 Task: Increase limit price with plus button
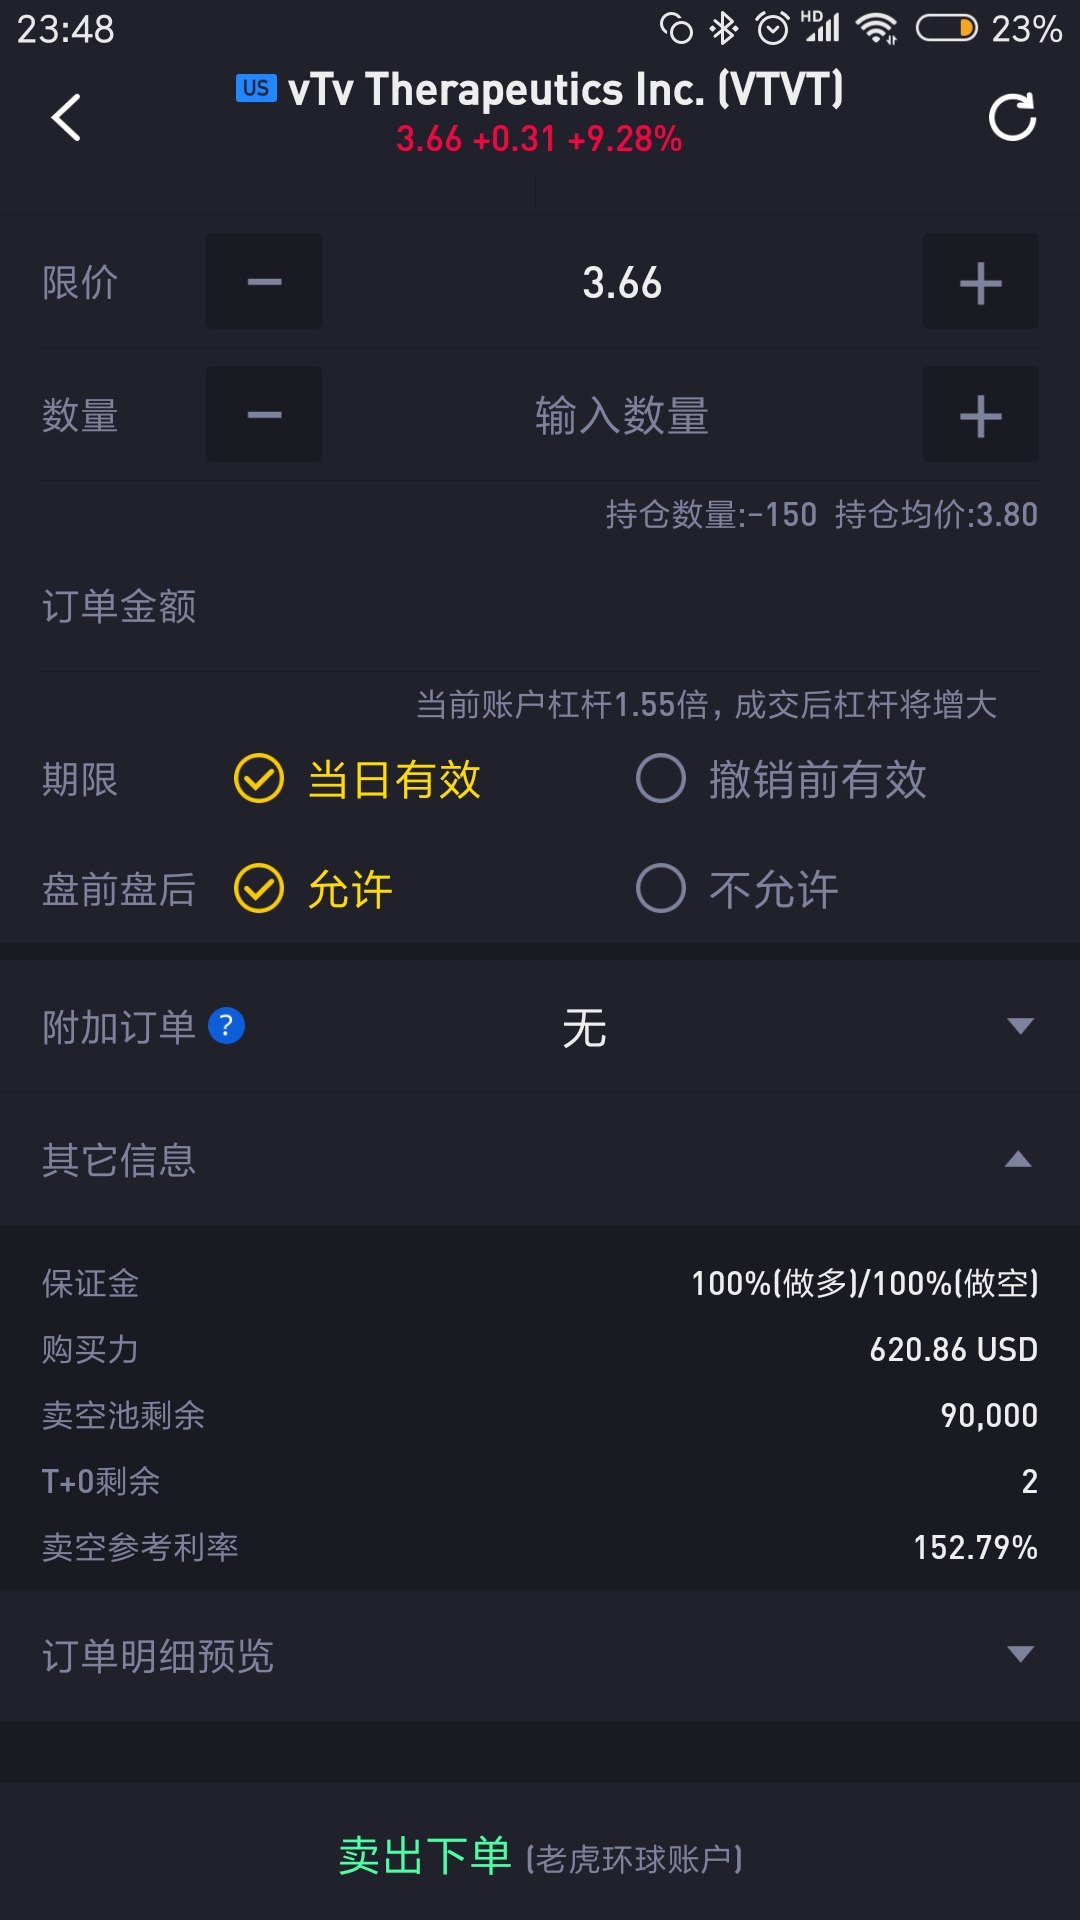[980, 282]
